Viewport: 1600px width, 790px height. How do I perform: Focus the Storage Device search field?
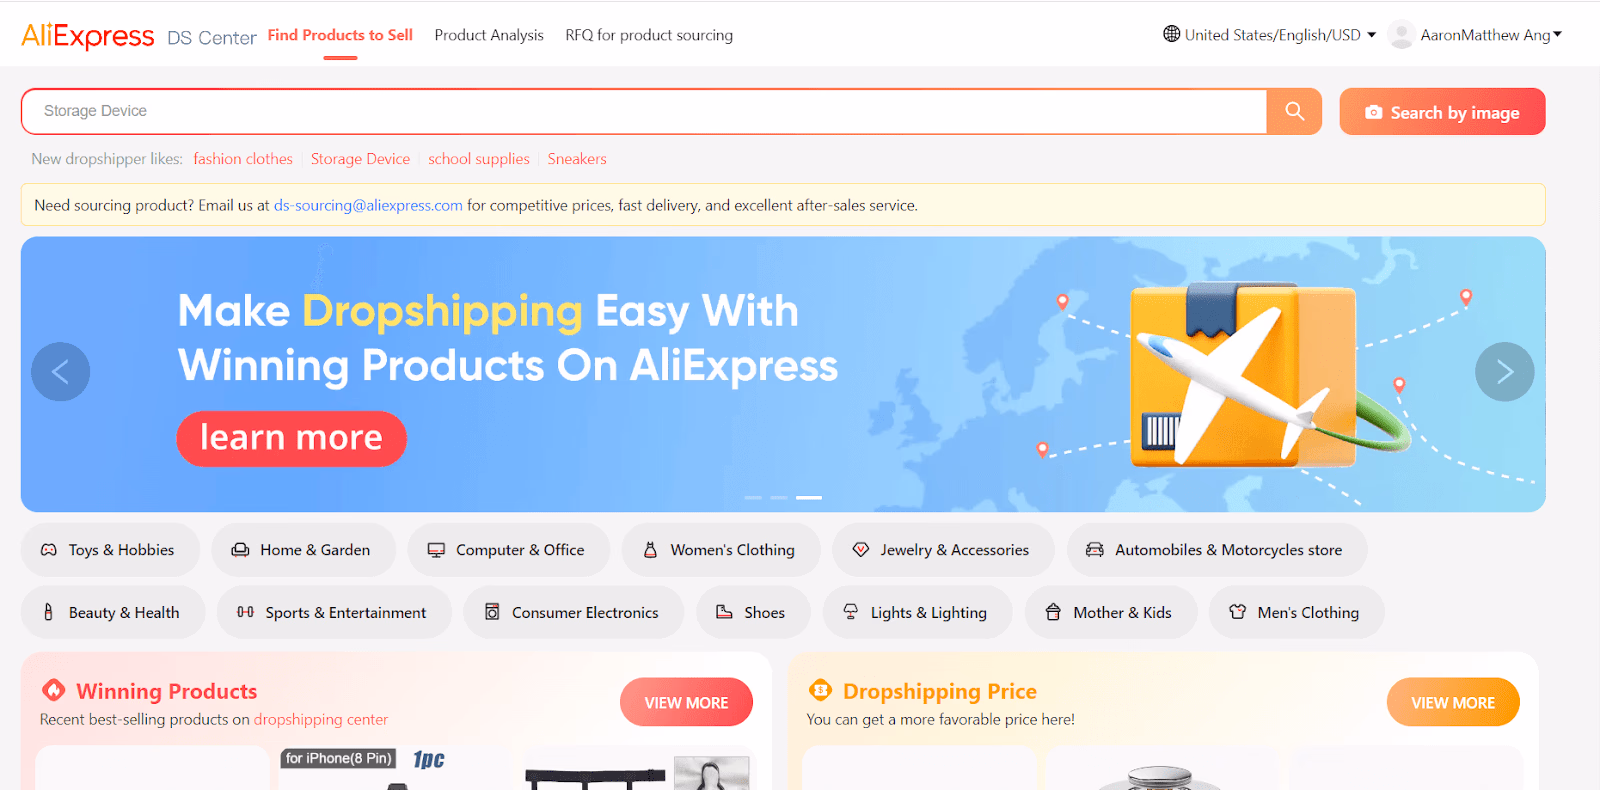[644, 111]
